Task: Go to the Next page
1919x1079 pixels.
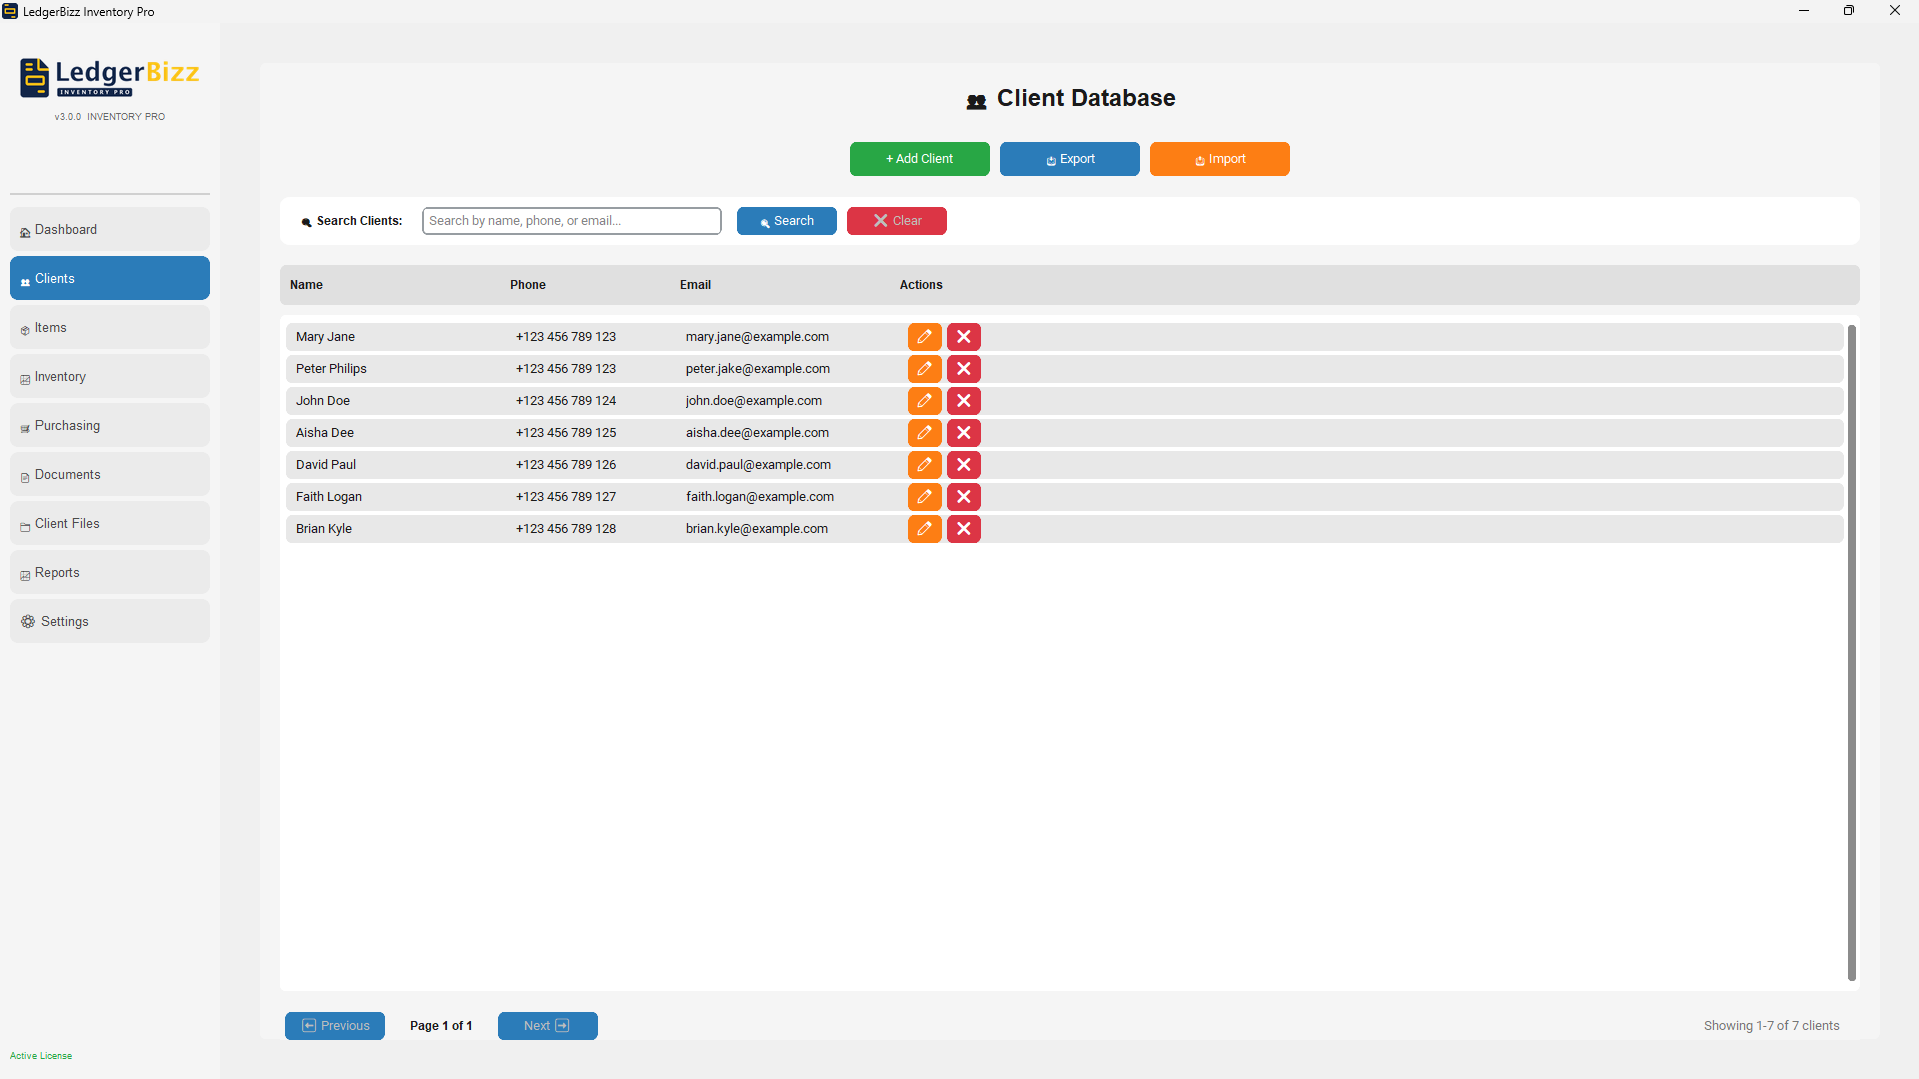Action: pyautogui.click(x=547, y=1026)
